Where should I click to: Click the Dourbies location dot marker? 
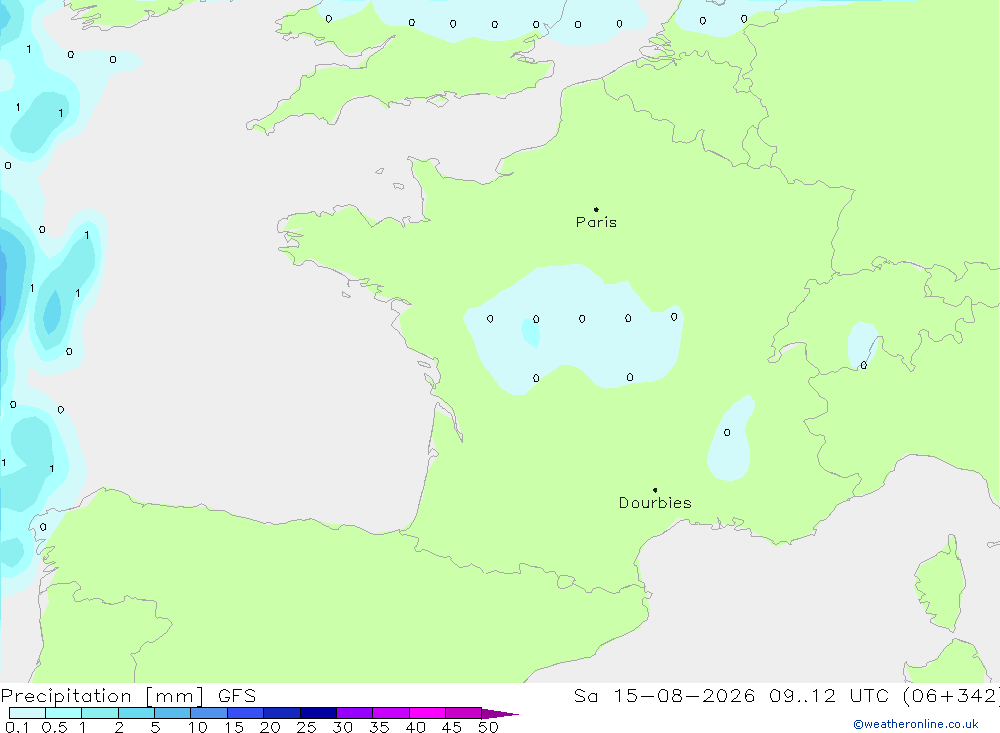coord(655,490)
